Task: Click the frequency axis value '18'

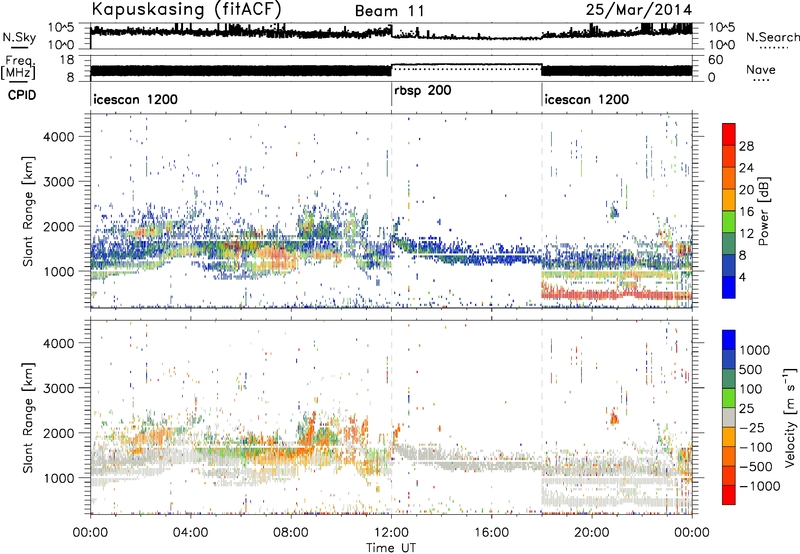Action: click(67, 60)
